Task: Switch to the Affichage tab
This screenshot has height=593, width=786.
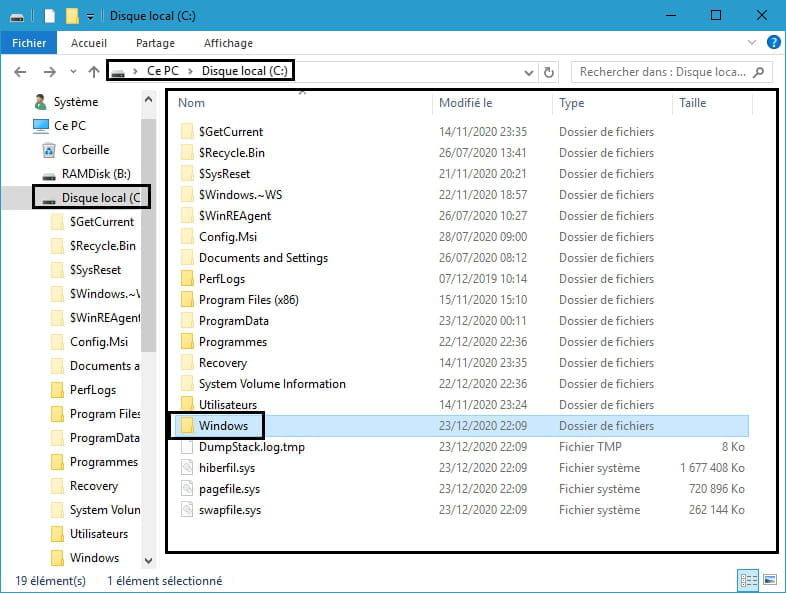Action: click(228, 43)
